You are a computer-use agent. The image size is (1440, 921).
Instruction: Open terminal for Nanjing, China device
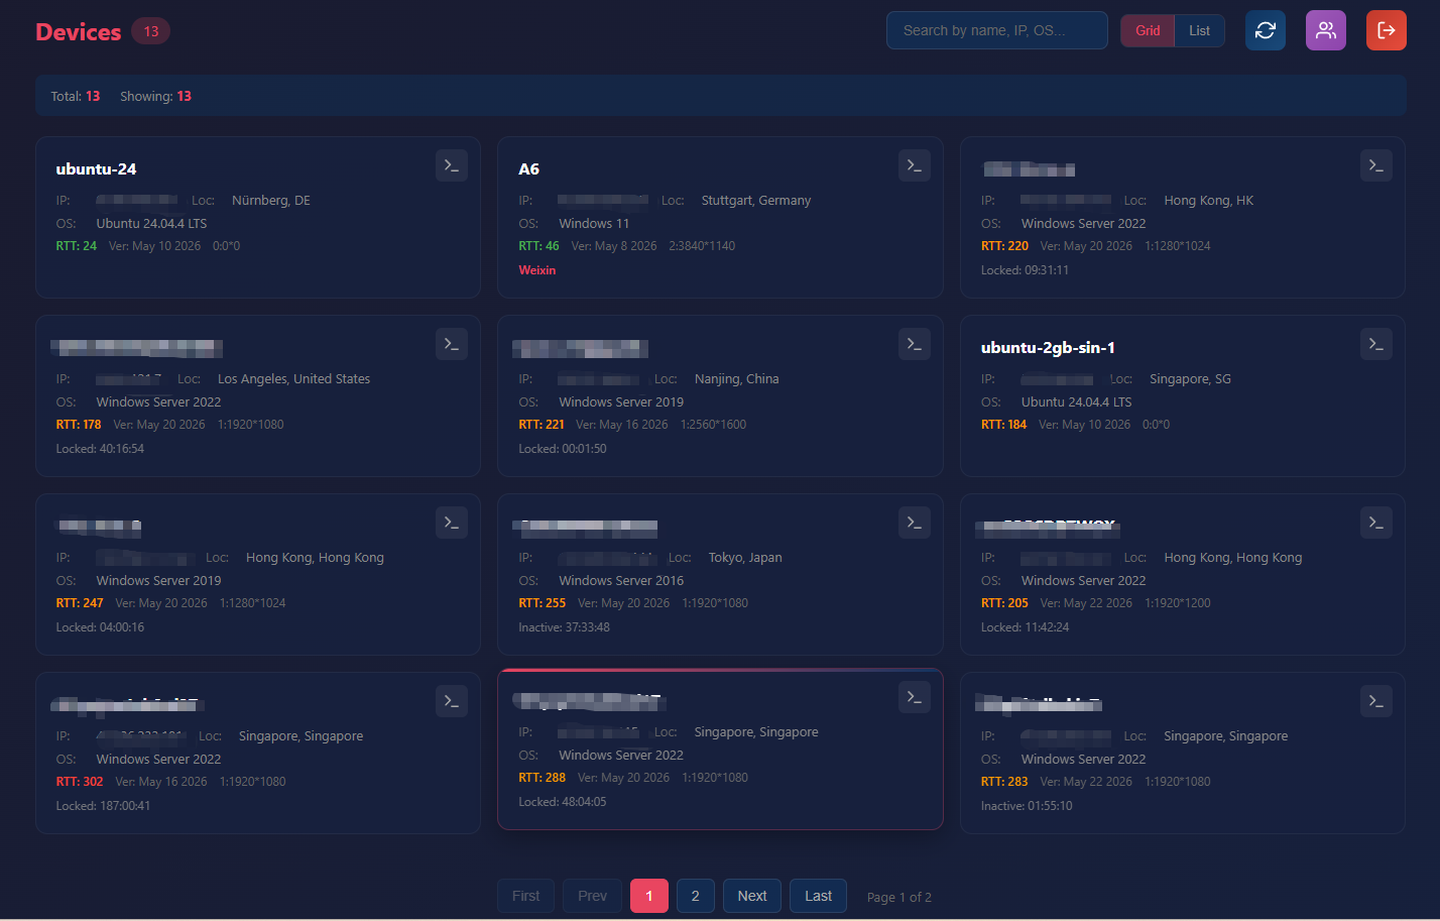pos(914,344)
